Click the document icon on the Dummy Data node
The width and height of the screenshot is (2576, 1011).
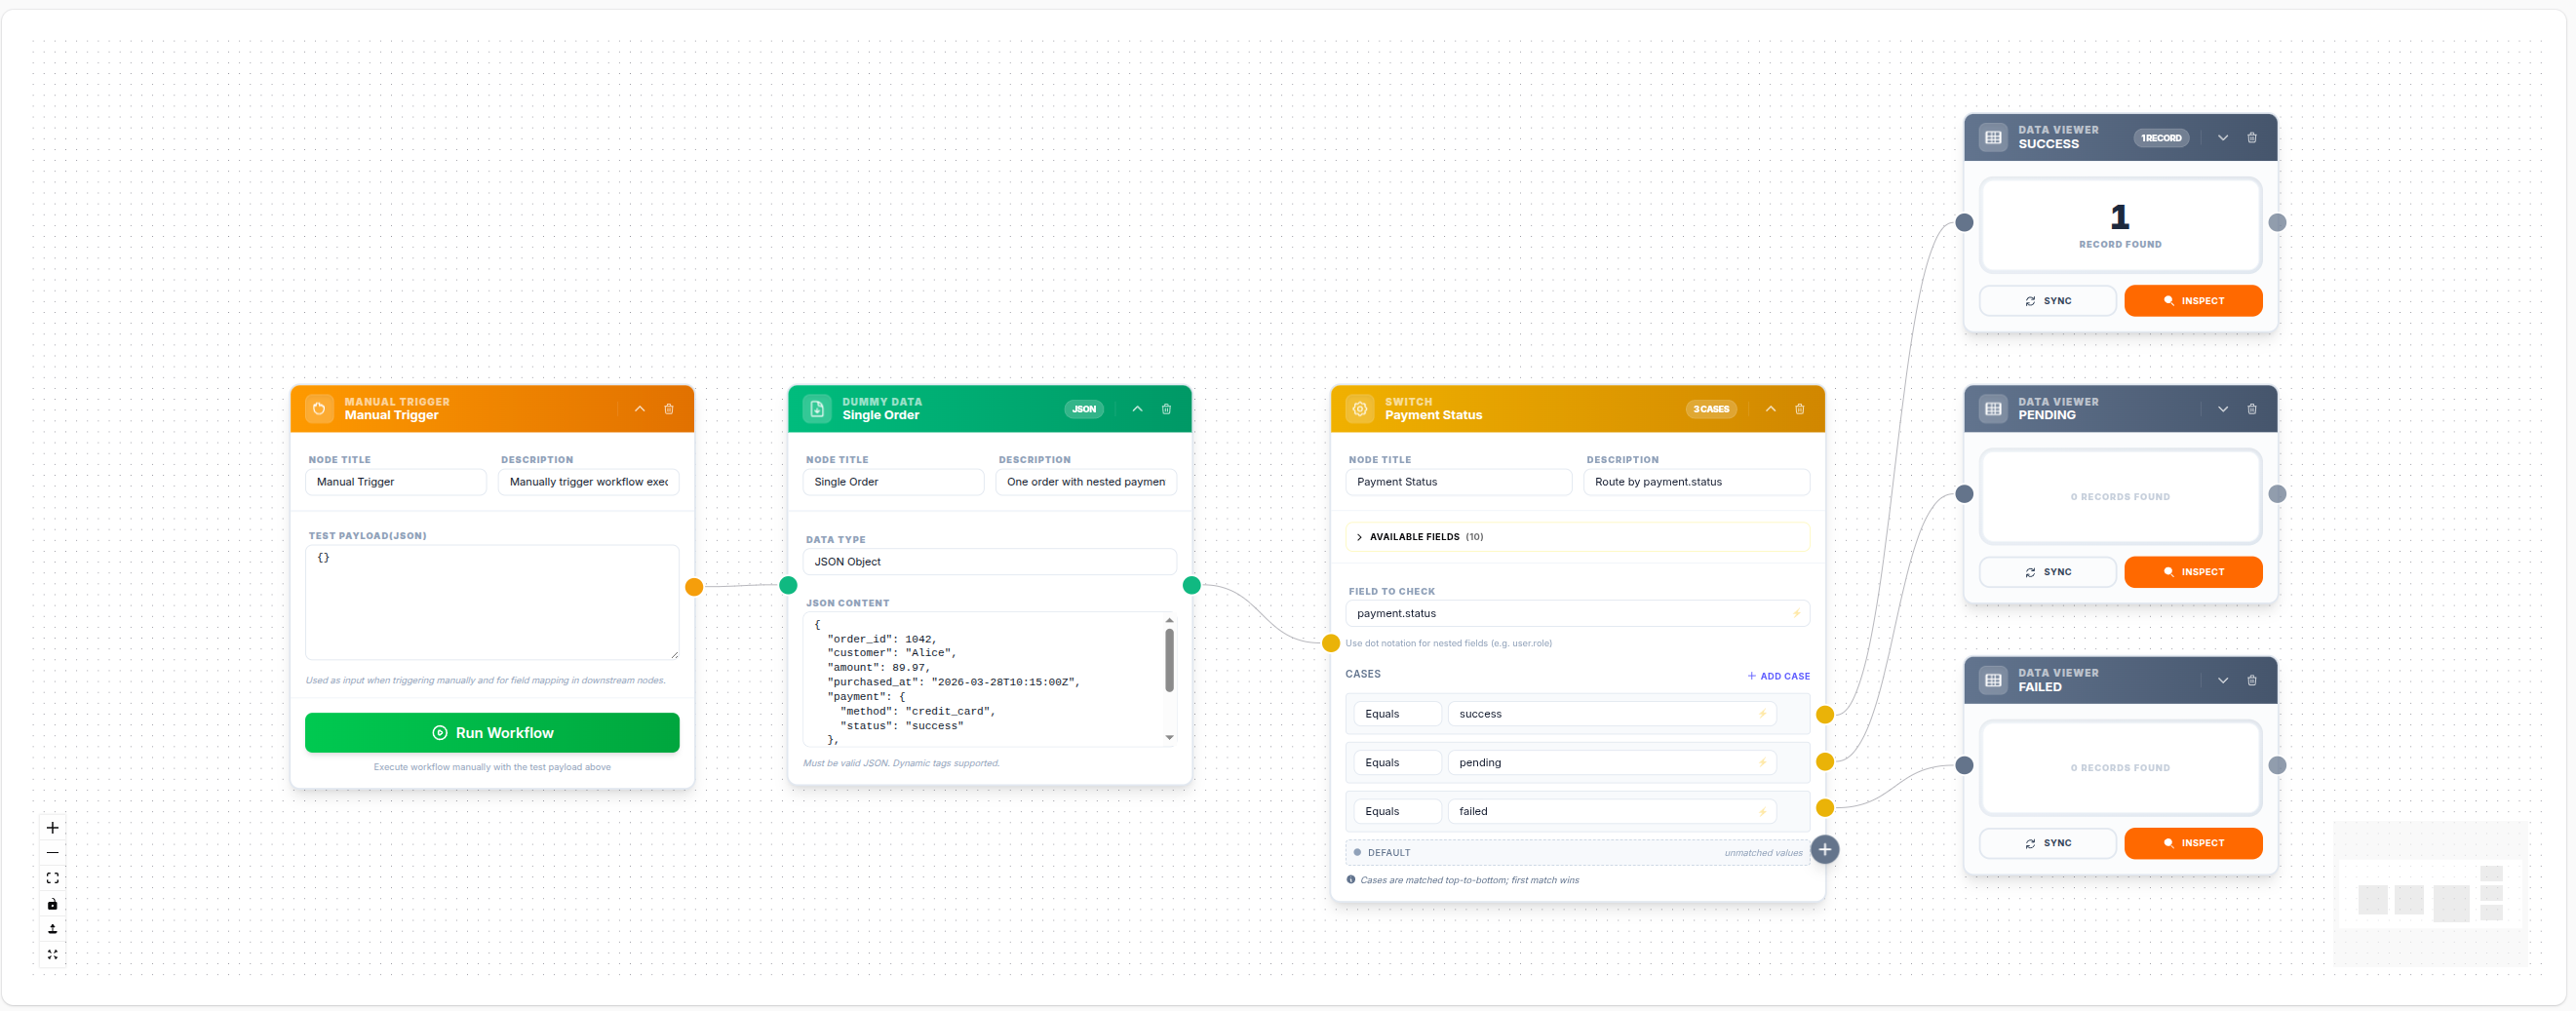pyautogui.click(x=817, y=409)
